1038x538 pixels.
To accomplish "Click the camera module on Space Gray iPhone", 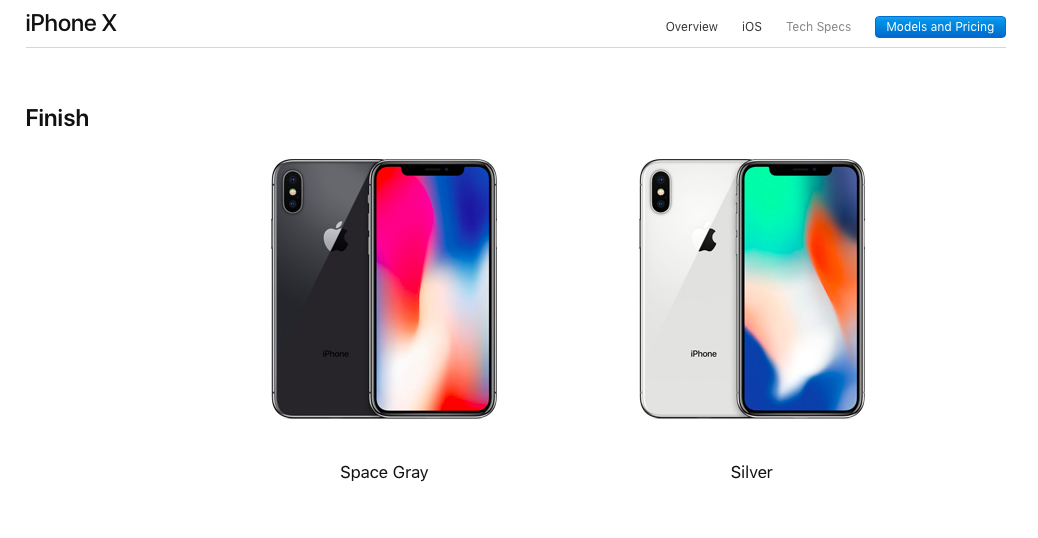I will 293,192.
